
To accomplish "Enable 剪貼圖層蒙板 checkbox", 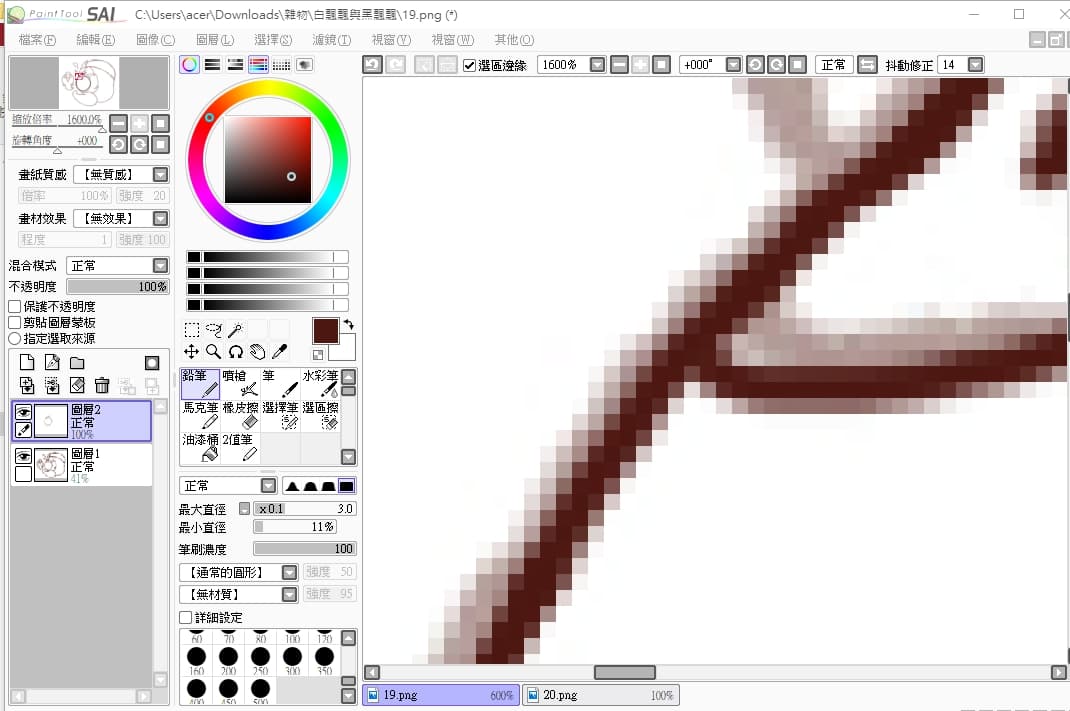I will pyautogui.click(x=14, y=322).
